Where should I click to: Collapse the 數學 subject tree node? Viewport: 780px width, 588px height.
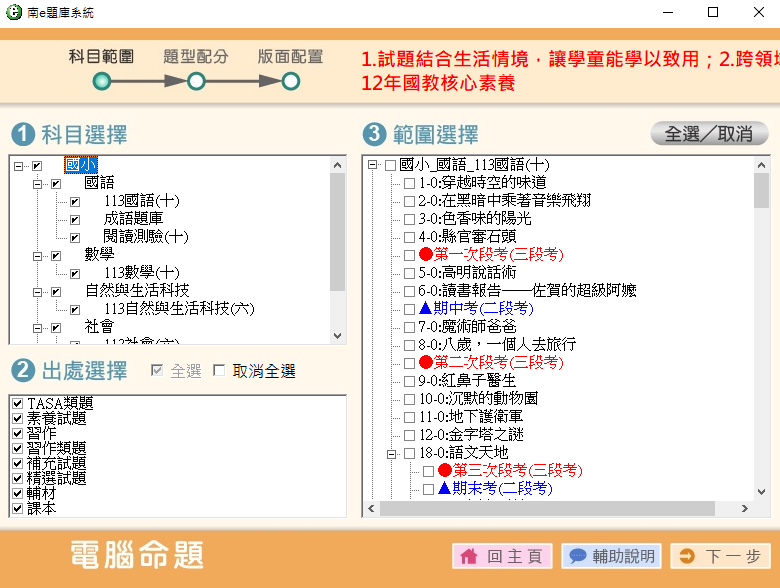click(x=37, y=255)
